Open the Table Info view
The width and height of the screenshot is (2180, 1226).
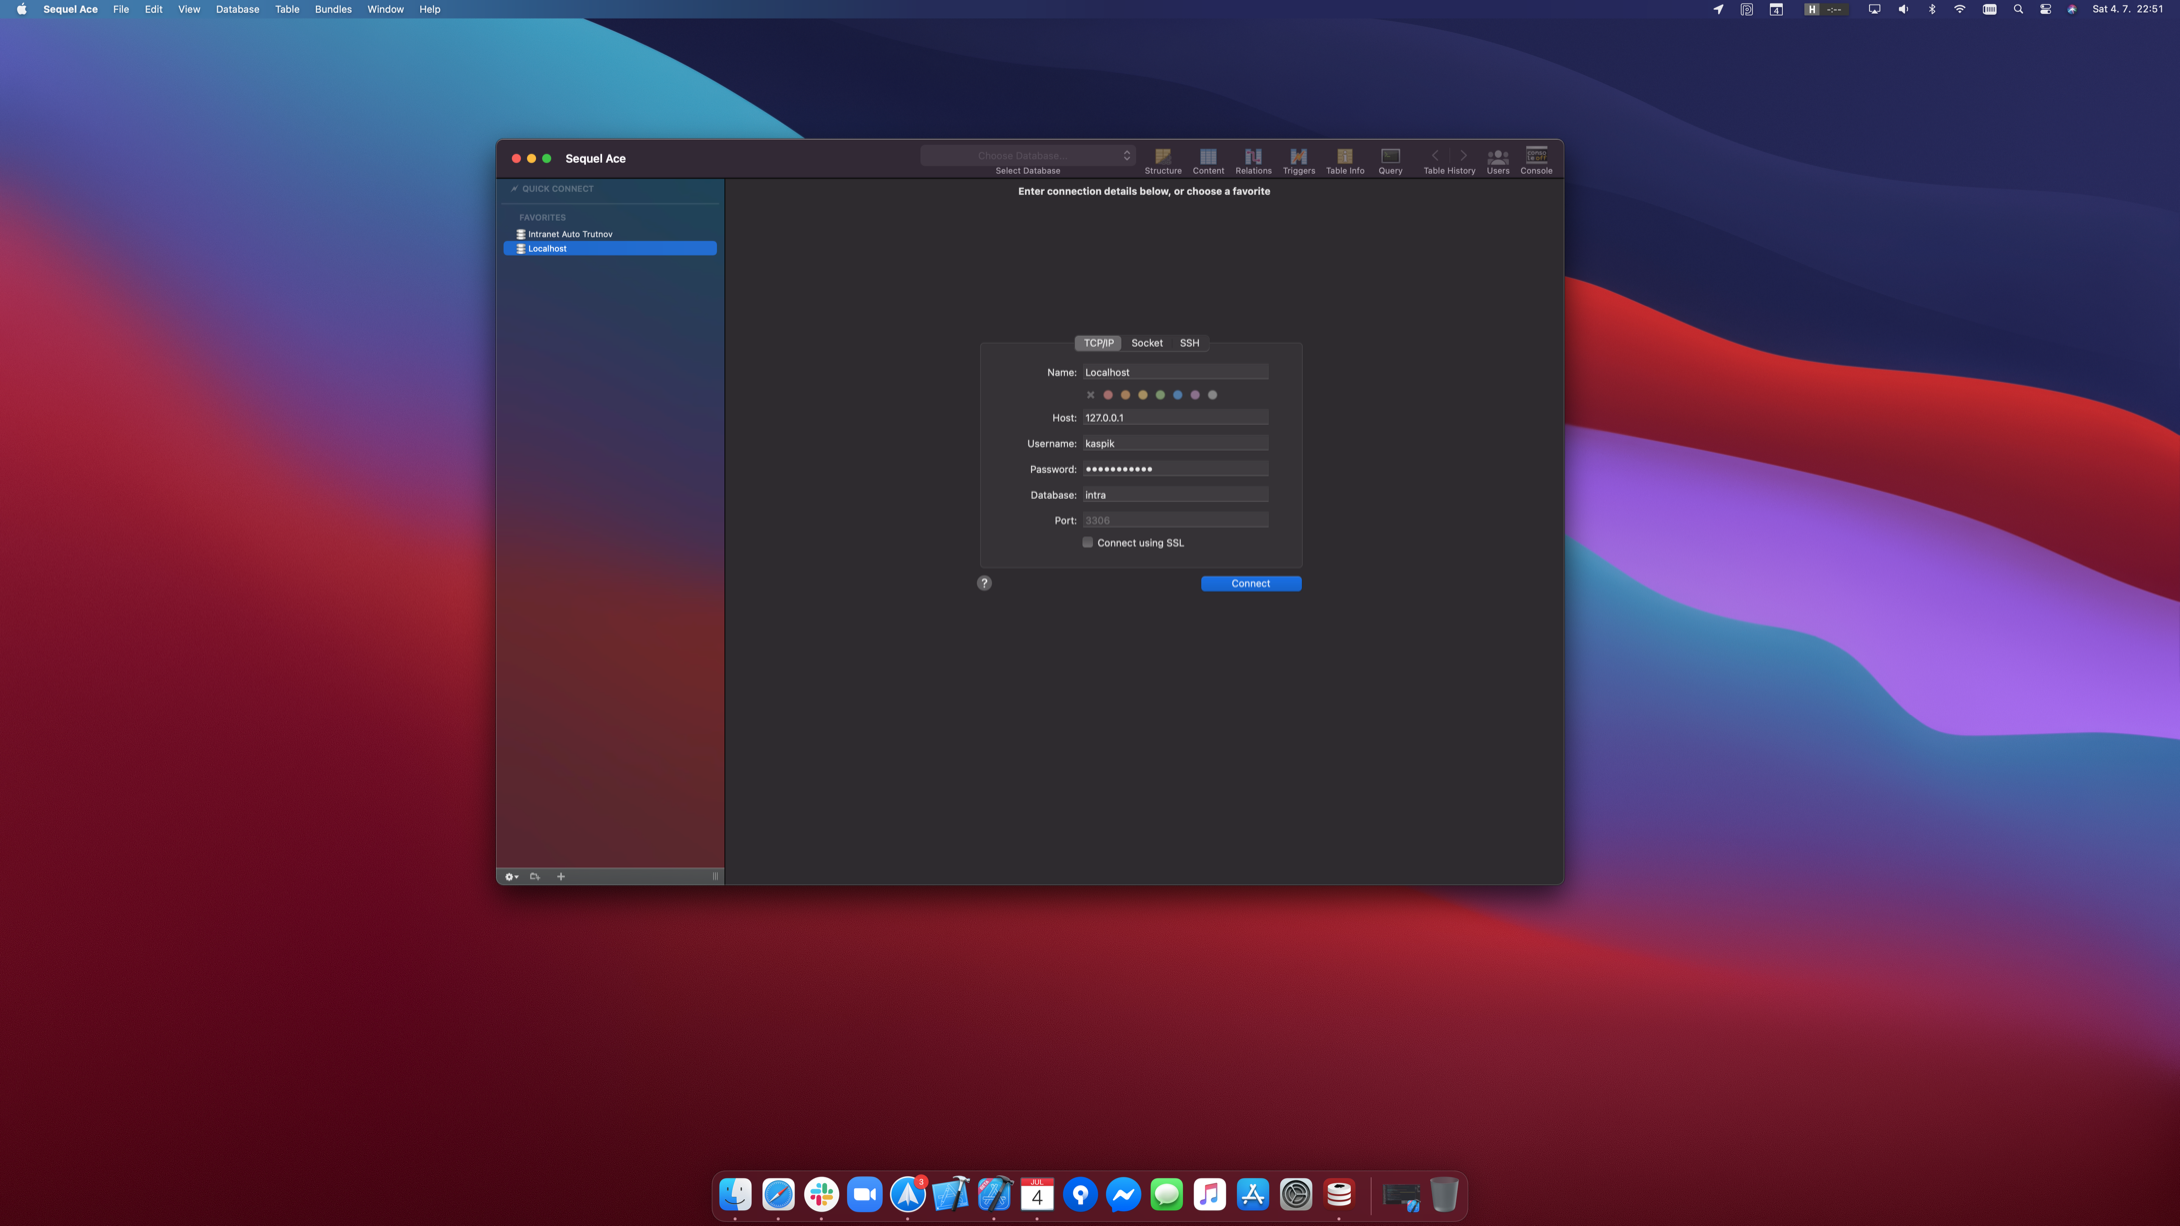(1345, 160)
